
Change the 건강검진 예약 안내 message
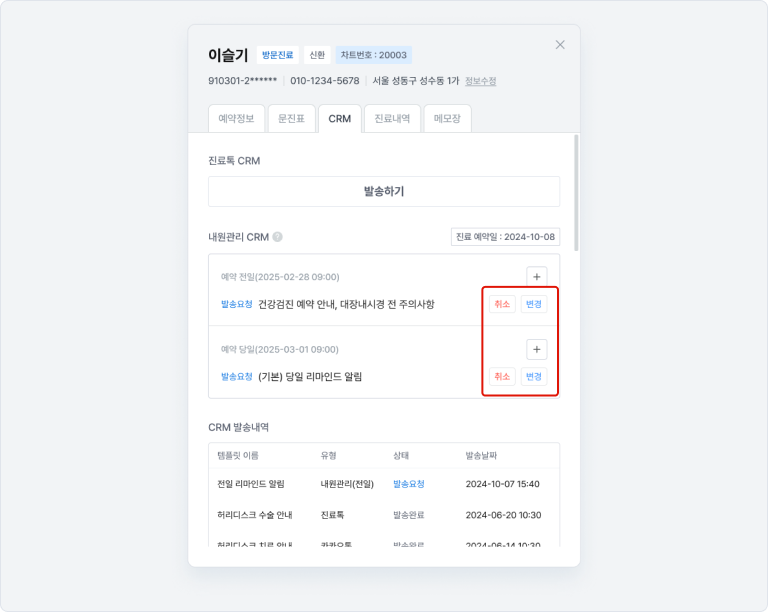coord(534,304)
